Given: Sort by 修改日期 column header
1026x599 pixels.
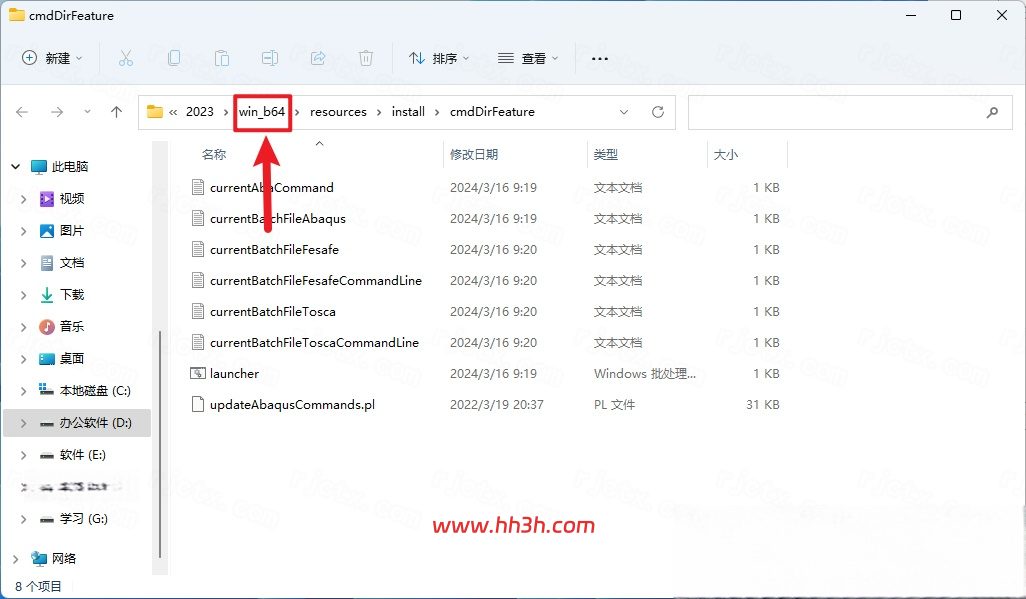Looking at the screenshot, I should [474, 154].
